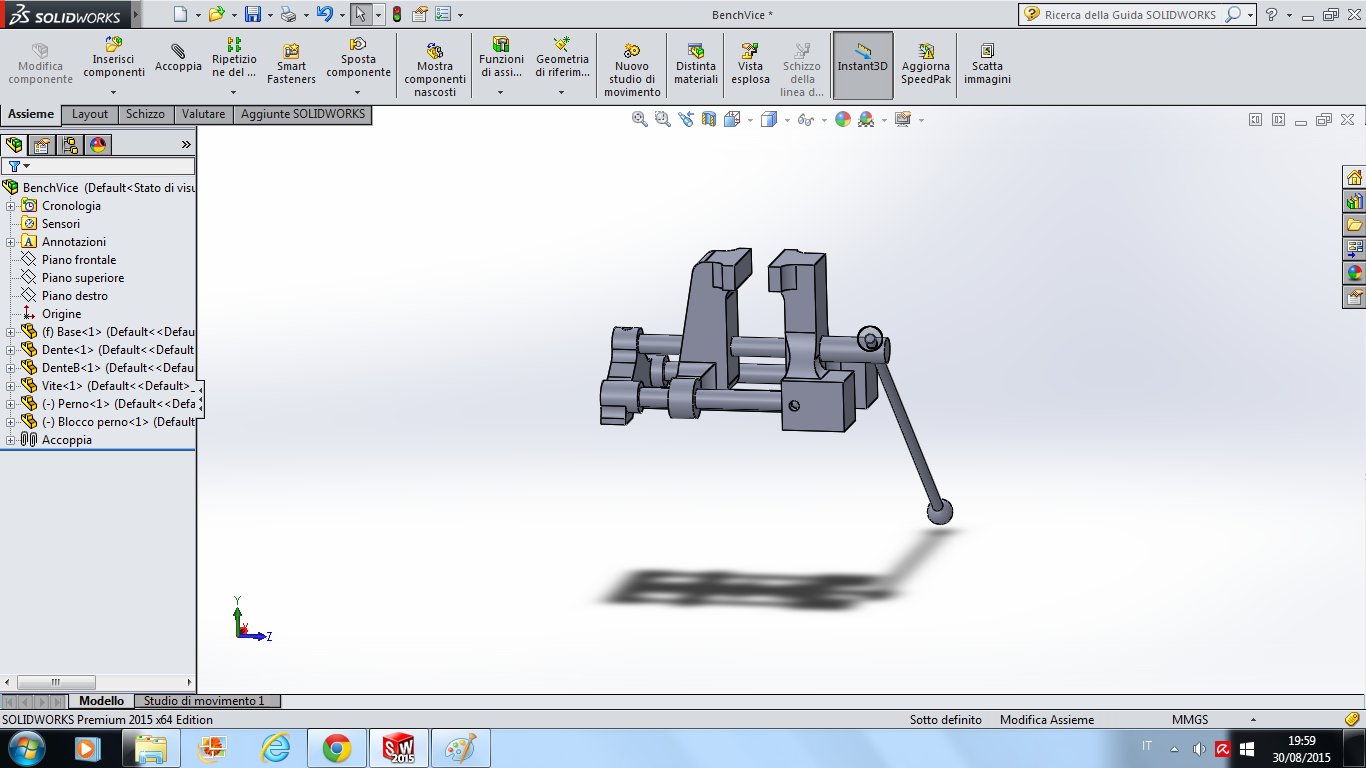The image size is (1366, 768).
Task: Toggle Instant3D mode
Action: point(863,66)
